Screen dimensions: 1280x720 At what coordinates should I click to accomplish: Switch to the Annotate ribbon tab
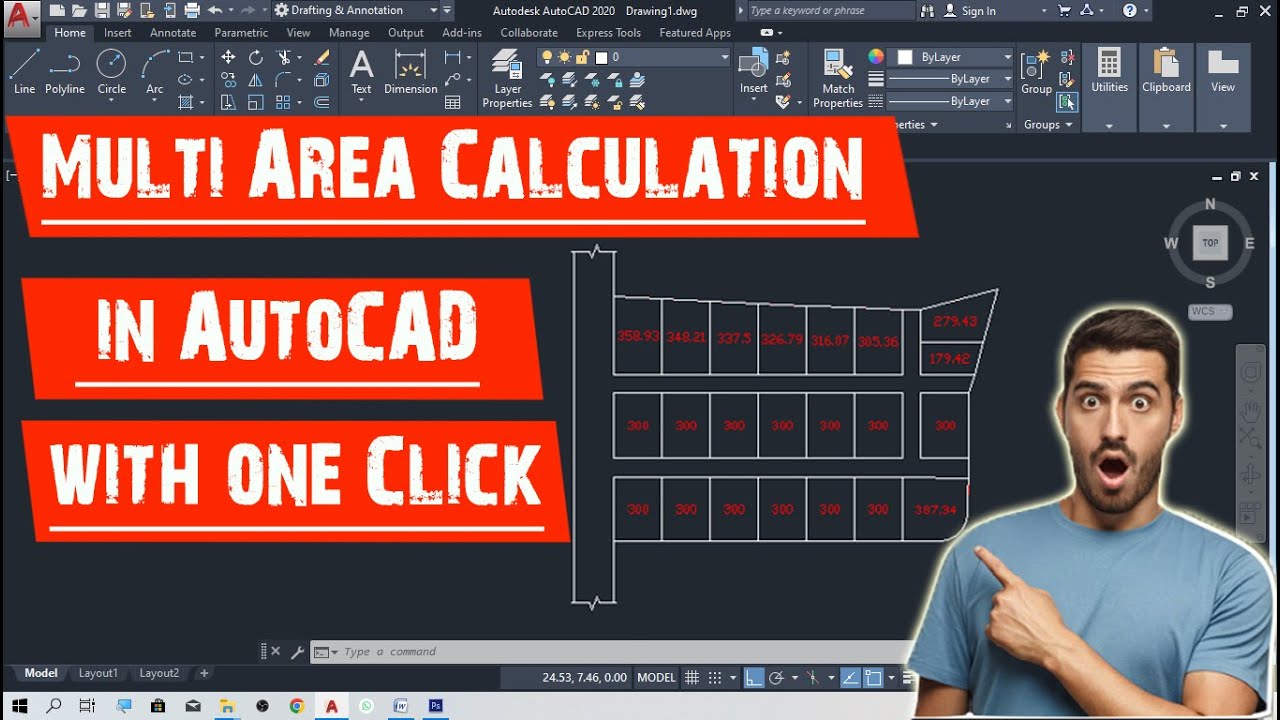173,32
